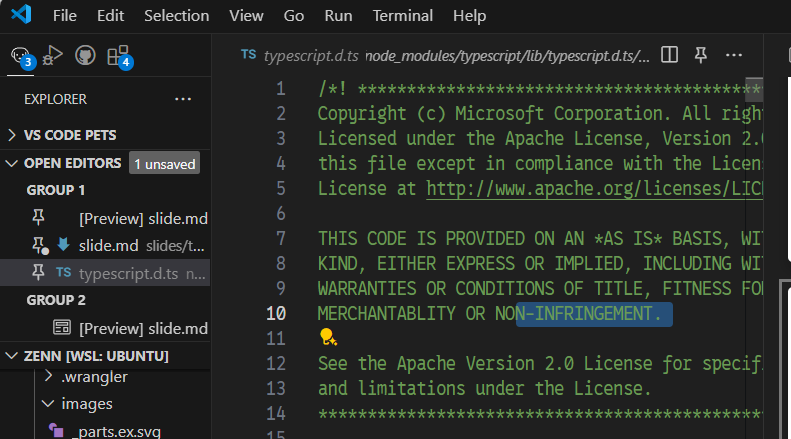Click the GROUP 1 heading
This screenshot has height=439, width=791.
(x=56, y=190)
